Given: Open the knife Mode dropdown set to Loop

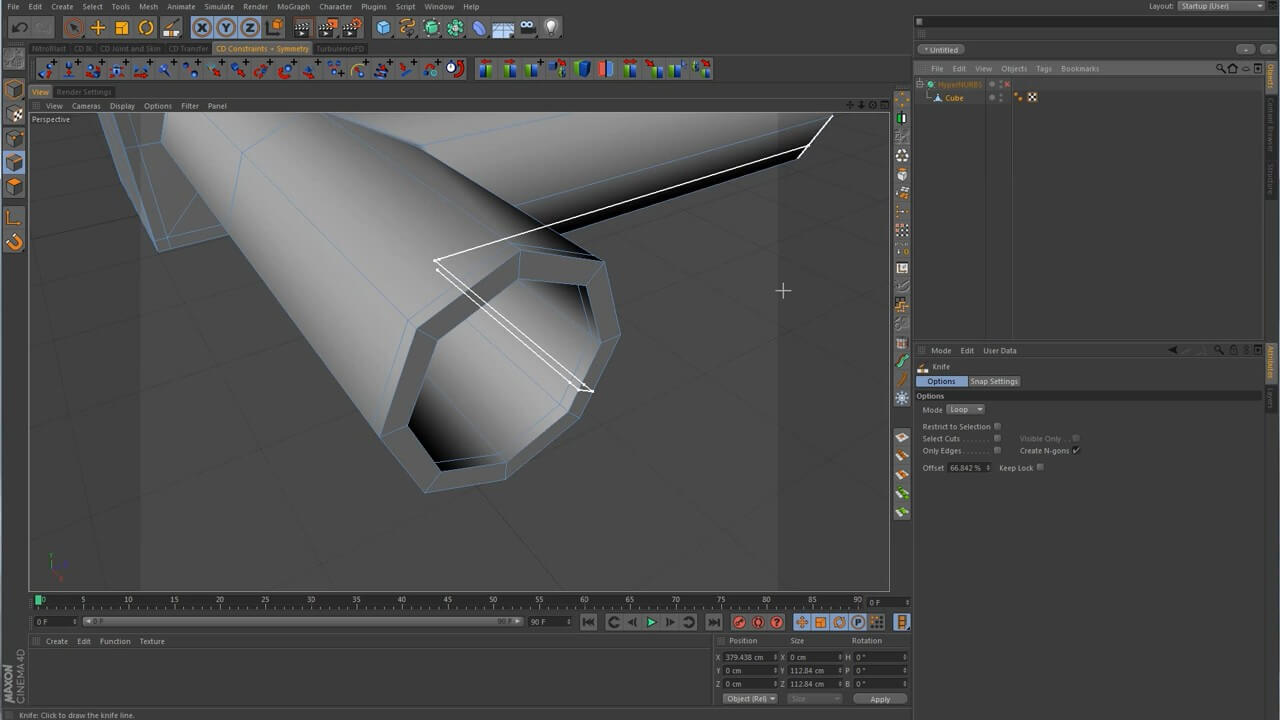Looking at the screenshot, I should click(965, 410).
